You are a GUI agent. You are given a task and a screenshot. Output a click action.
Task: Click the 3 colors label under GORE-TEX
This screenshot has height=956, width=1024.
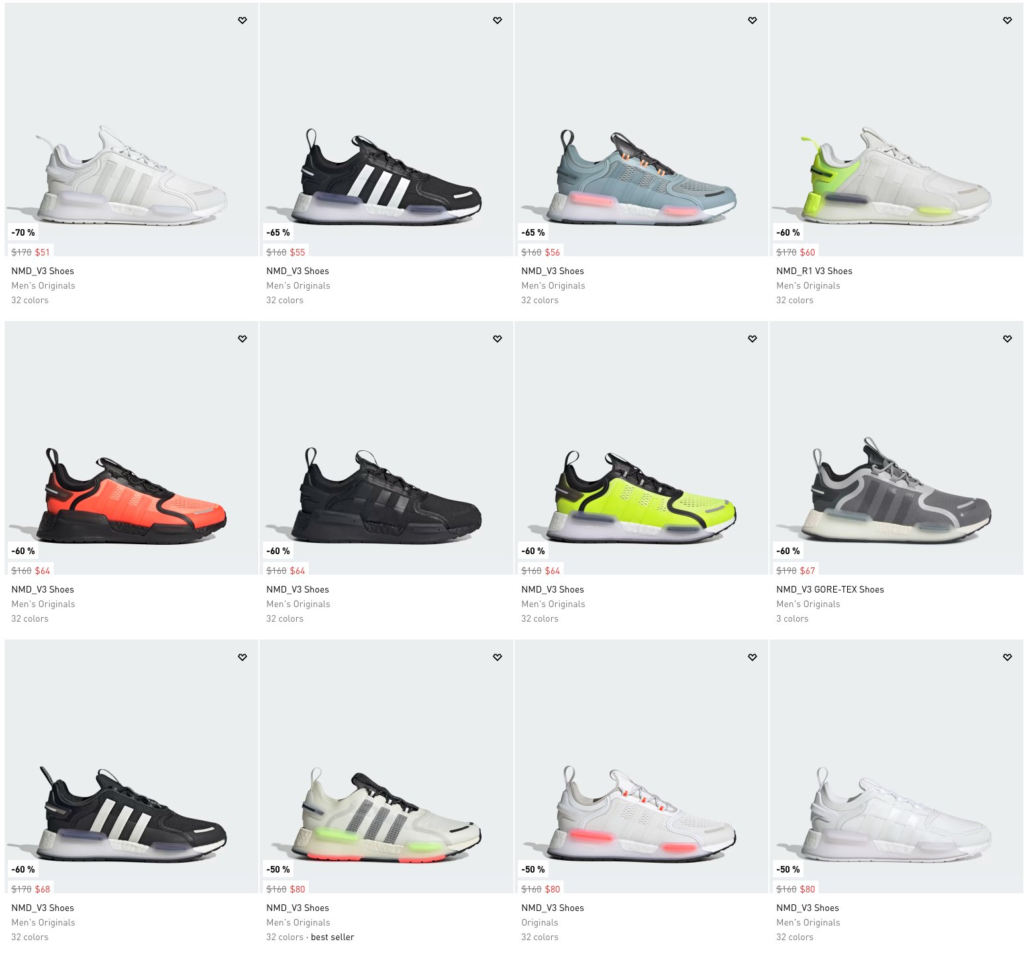[x=792, y=618]
